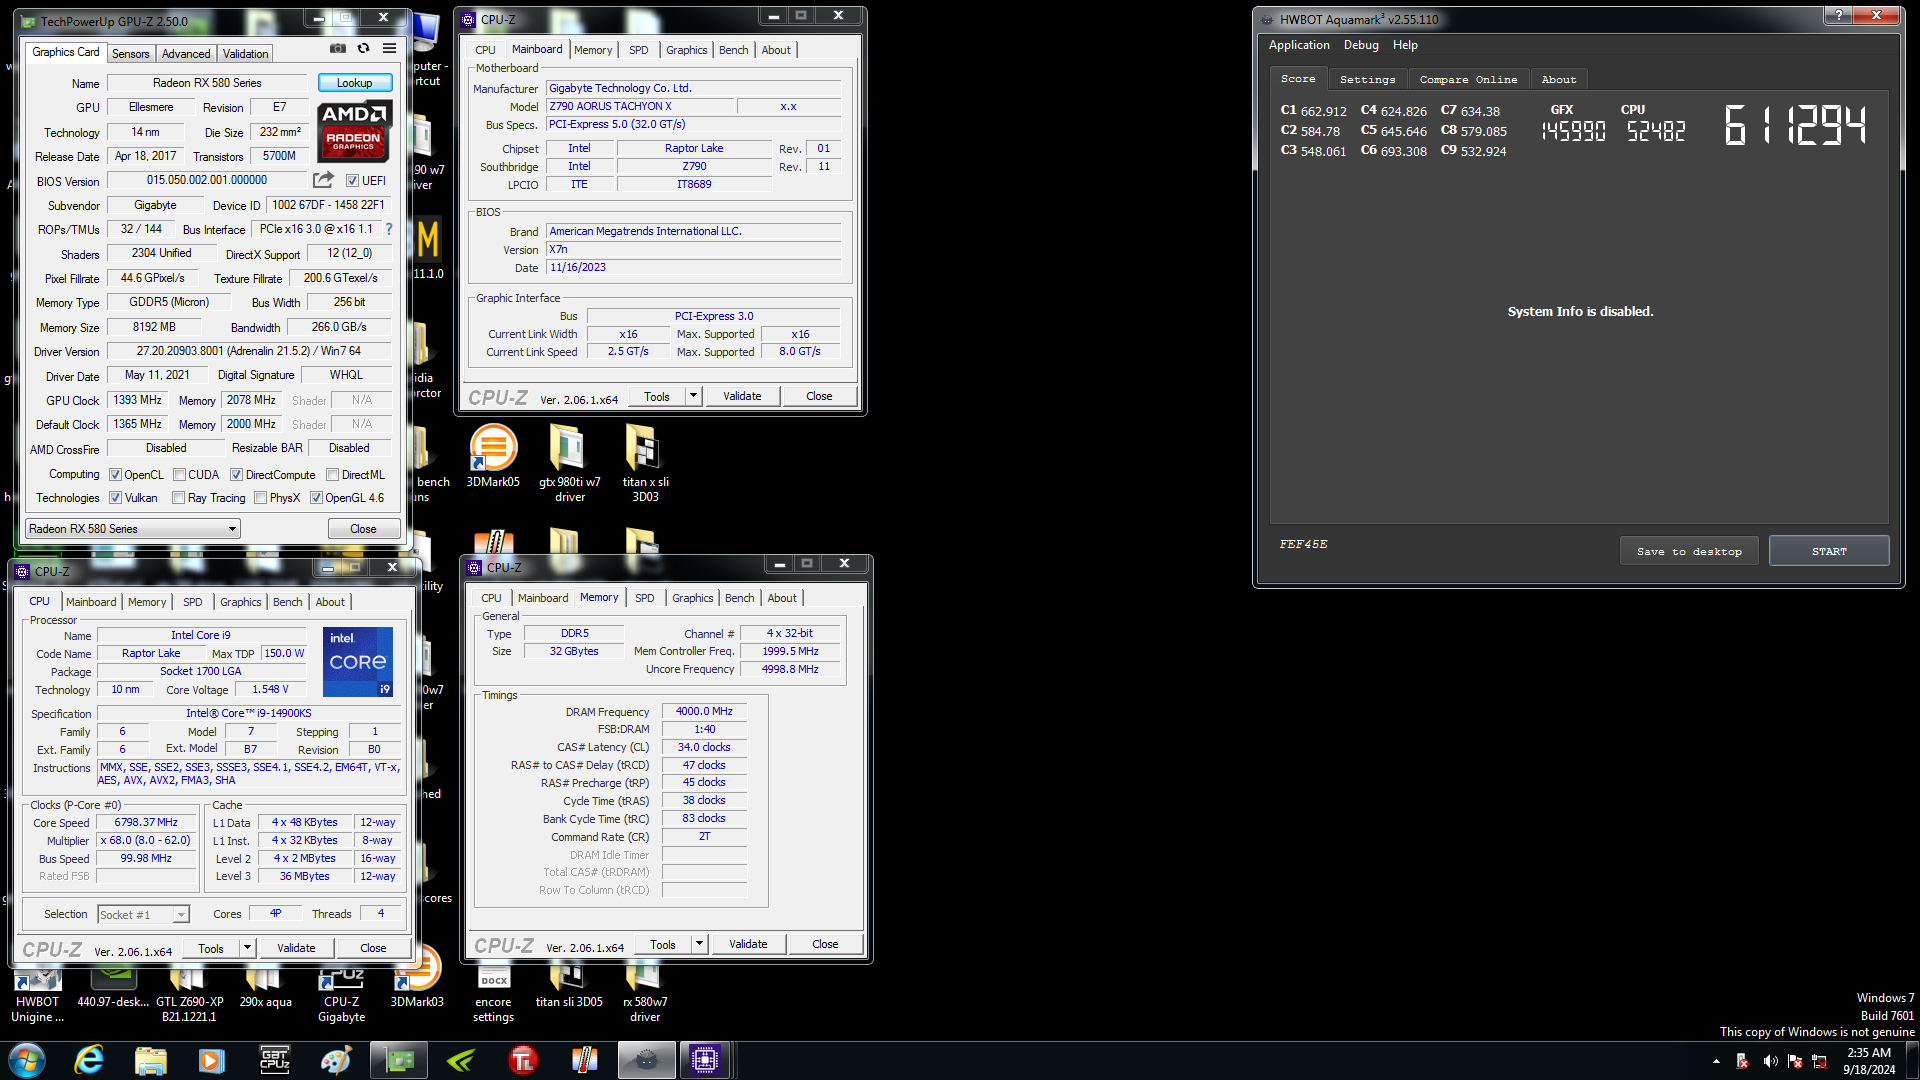The width and height of the screenshot is (1920, 1080).
Task: Click Validate in CPU-Z Mainboard window
Action: [x=742, y=396]
